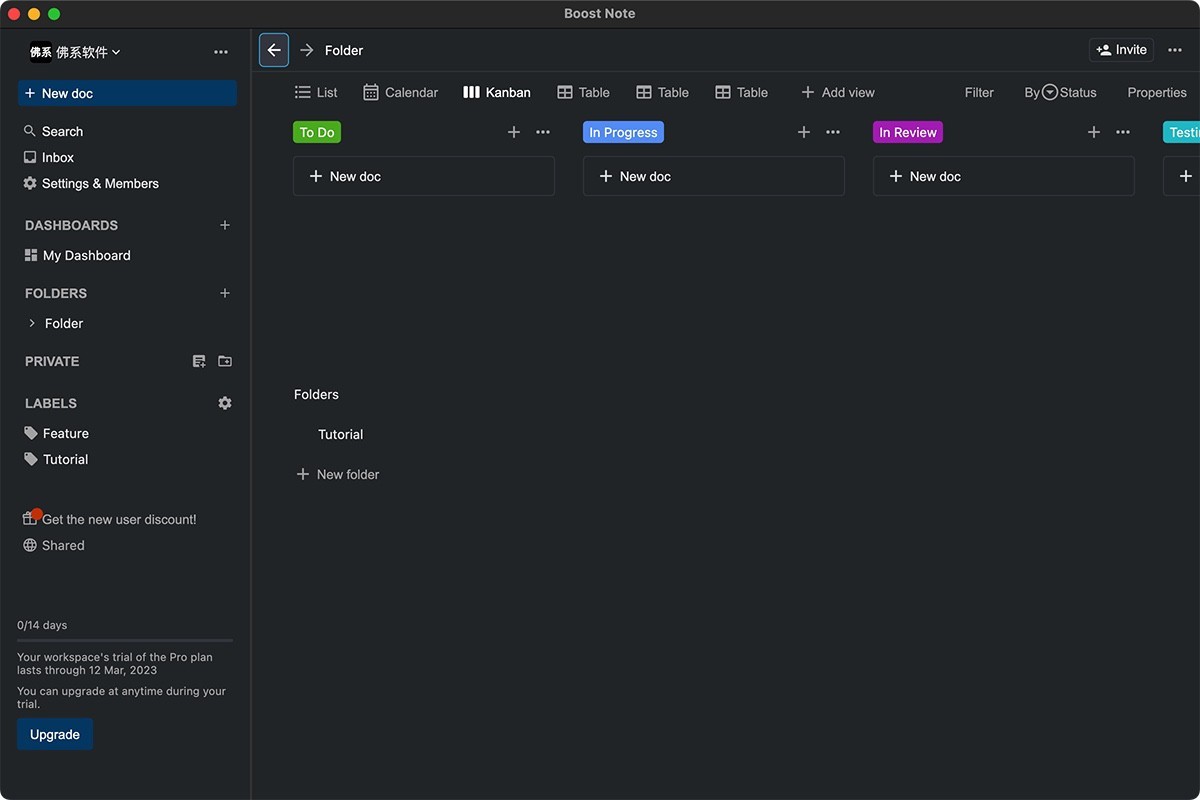Image resolution: width=1200 pixels, height=800 pixels.
Task: Navigate back using the arrow icon
Action: tap(273, 49)
